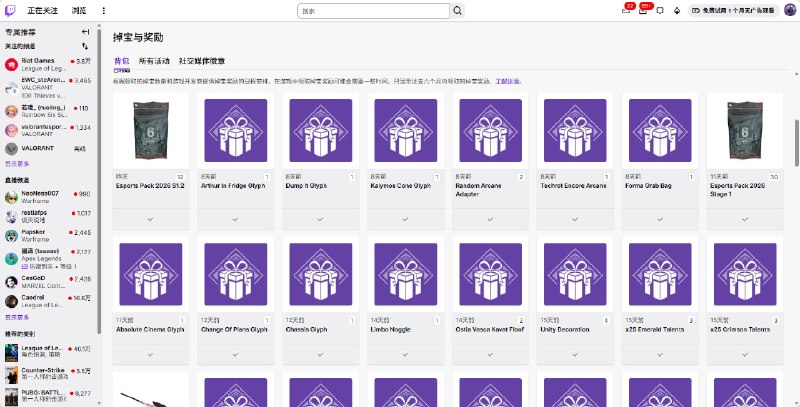Click Forma Grab Bag gift icon
This screenshot has width=800, height=407.
[660, 131]
